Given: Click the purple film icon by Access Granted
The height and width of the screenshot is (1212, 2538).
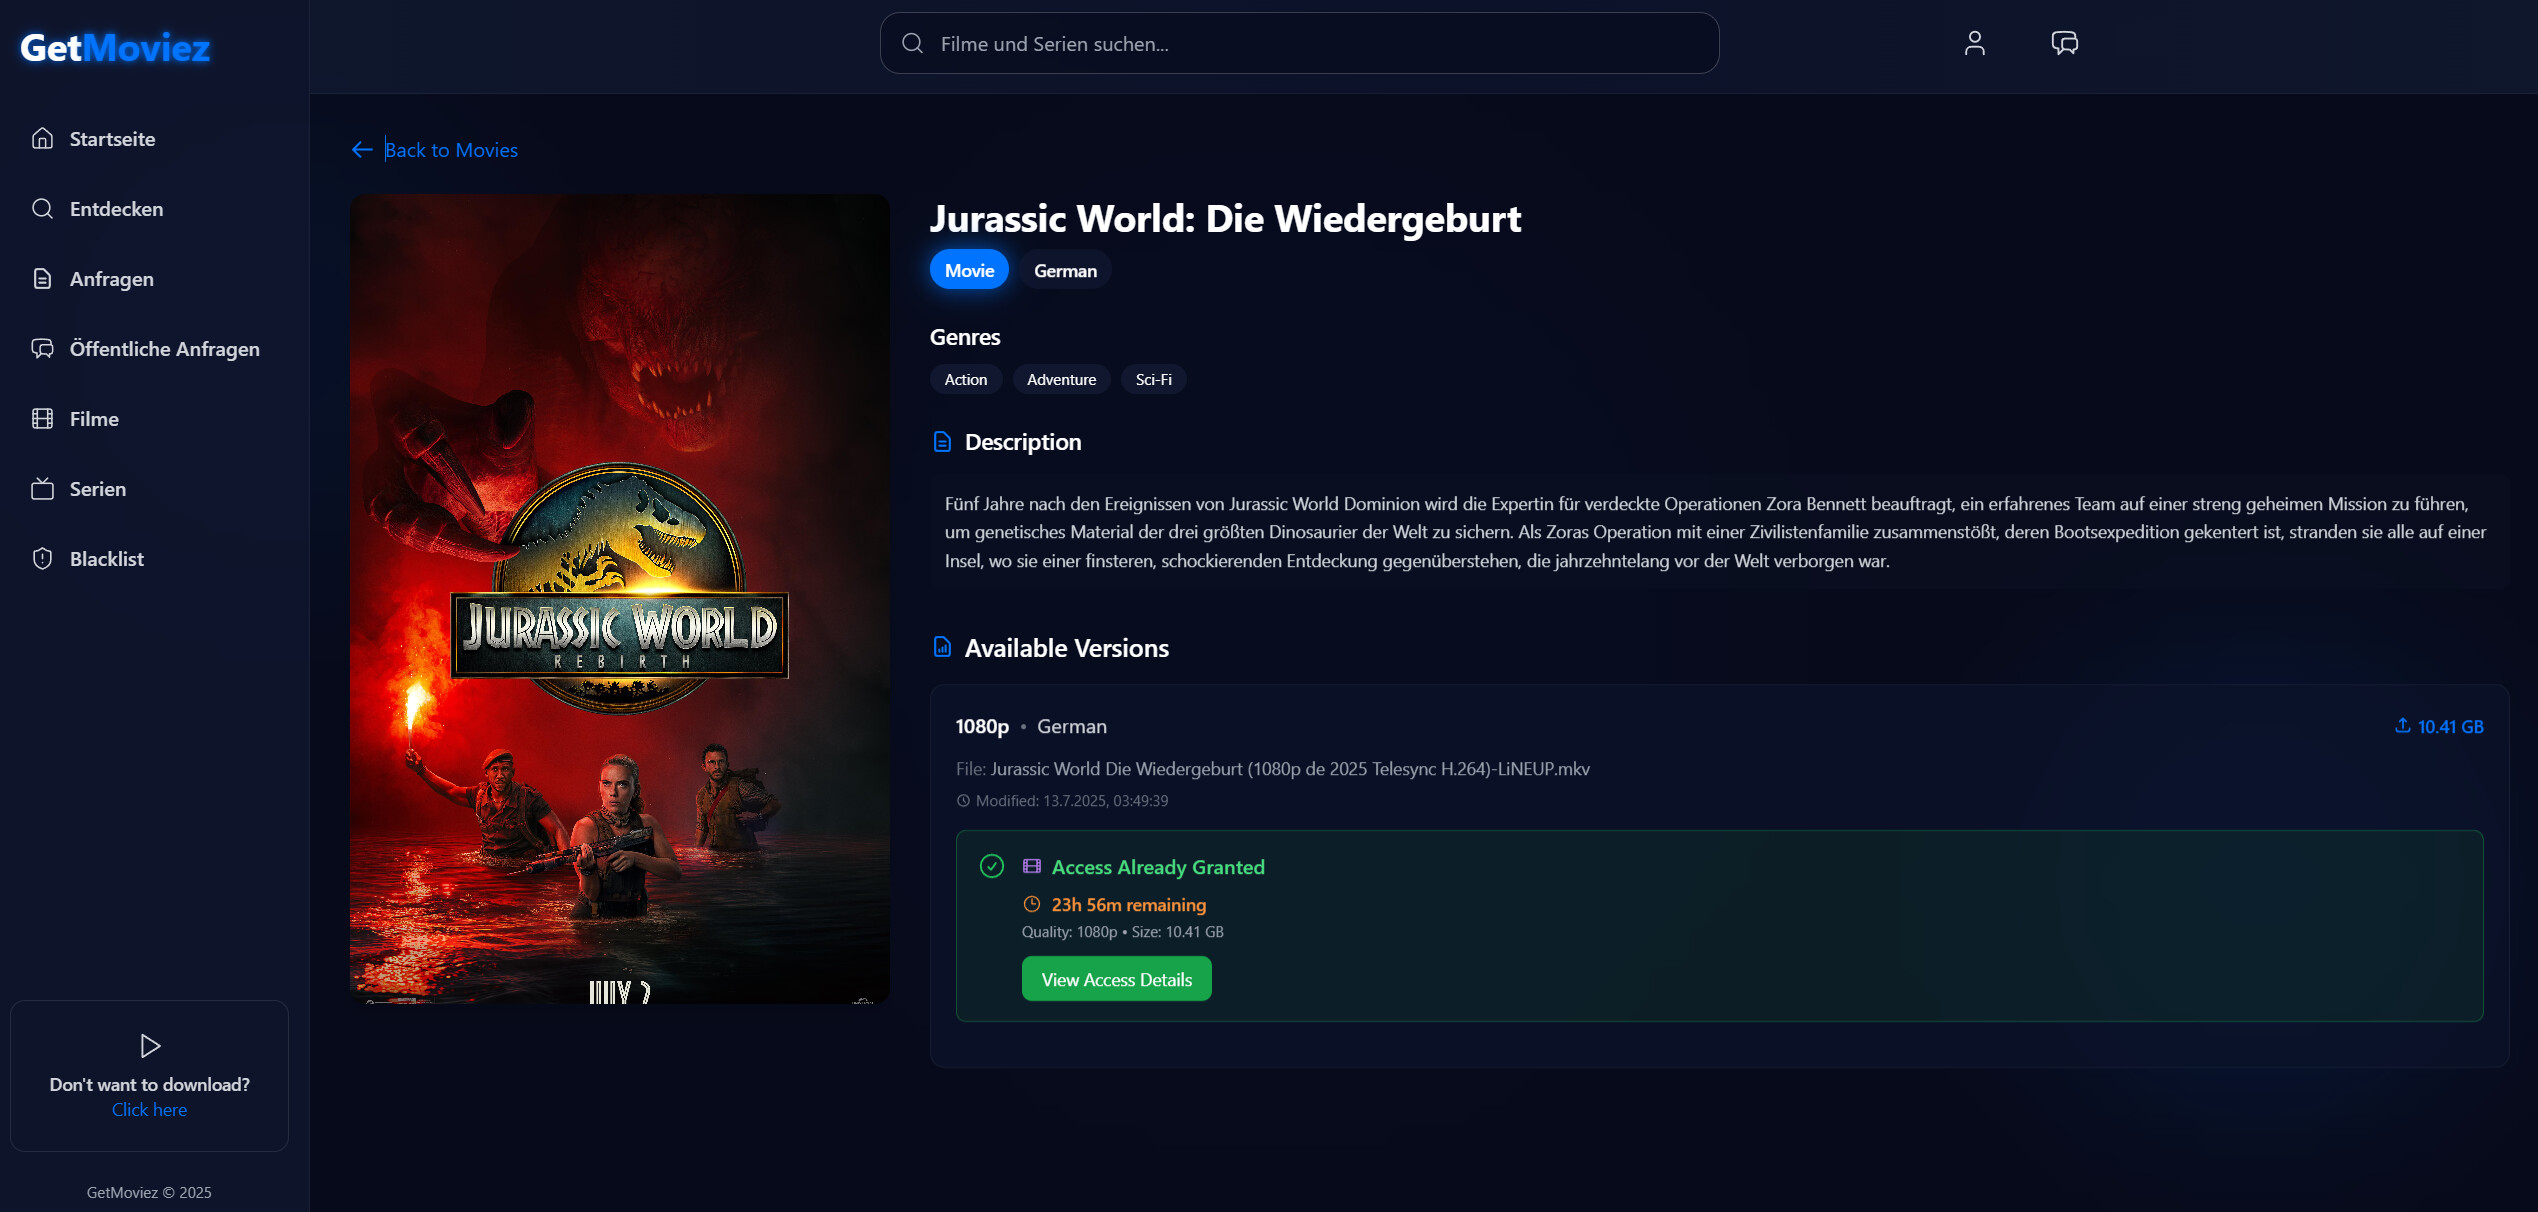Looking at the screenshot, I should pyautogui.click(x=1032, y=866).
